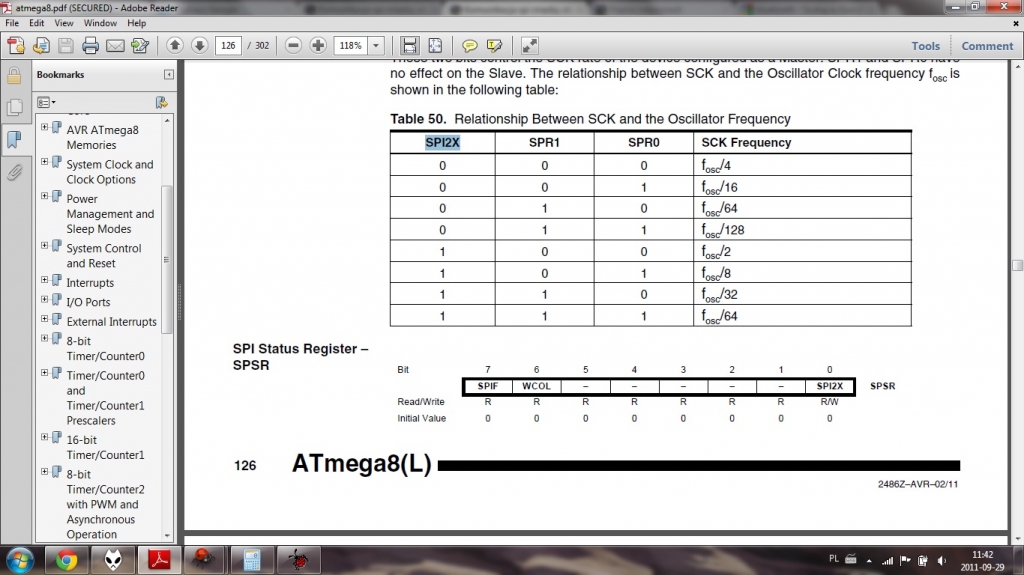This screenshot has width=1024, height=575.
Task: Toggle Bookmarks sidebar panel icon
Action: [x=14, y=139]
